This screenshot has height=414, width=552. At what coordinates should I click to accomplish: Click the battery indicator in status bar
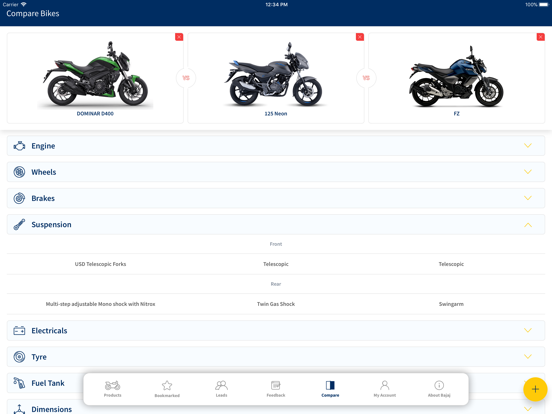pyautogui.click(x=544, y=5)
